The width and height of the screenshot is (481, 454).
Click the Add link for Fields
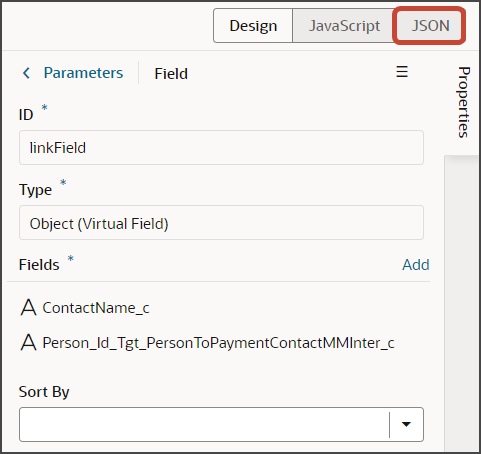[416, 265]
